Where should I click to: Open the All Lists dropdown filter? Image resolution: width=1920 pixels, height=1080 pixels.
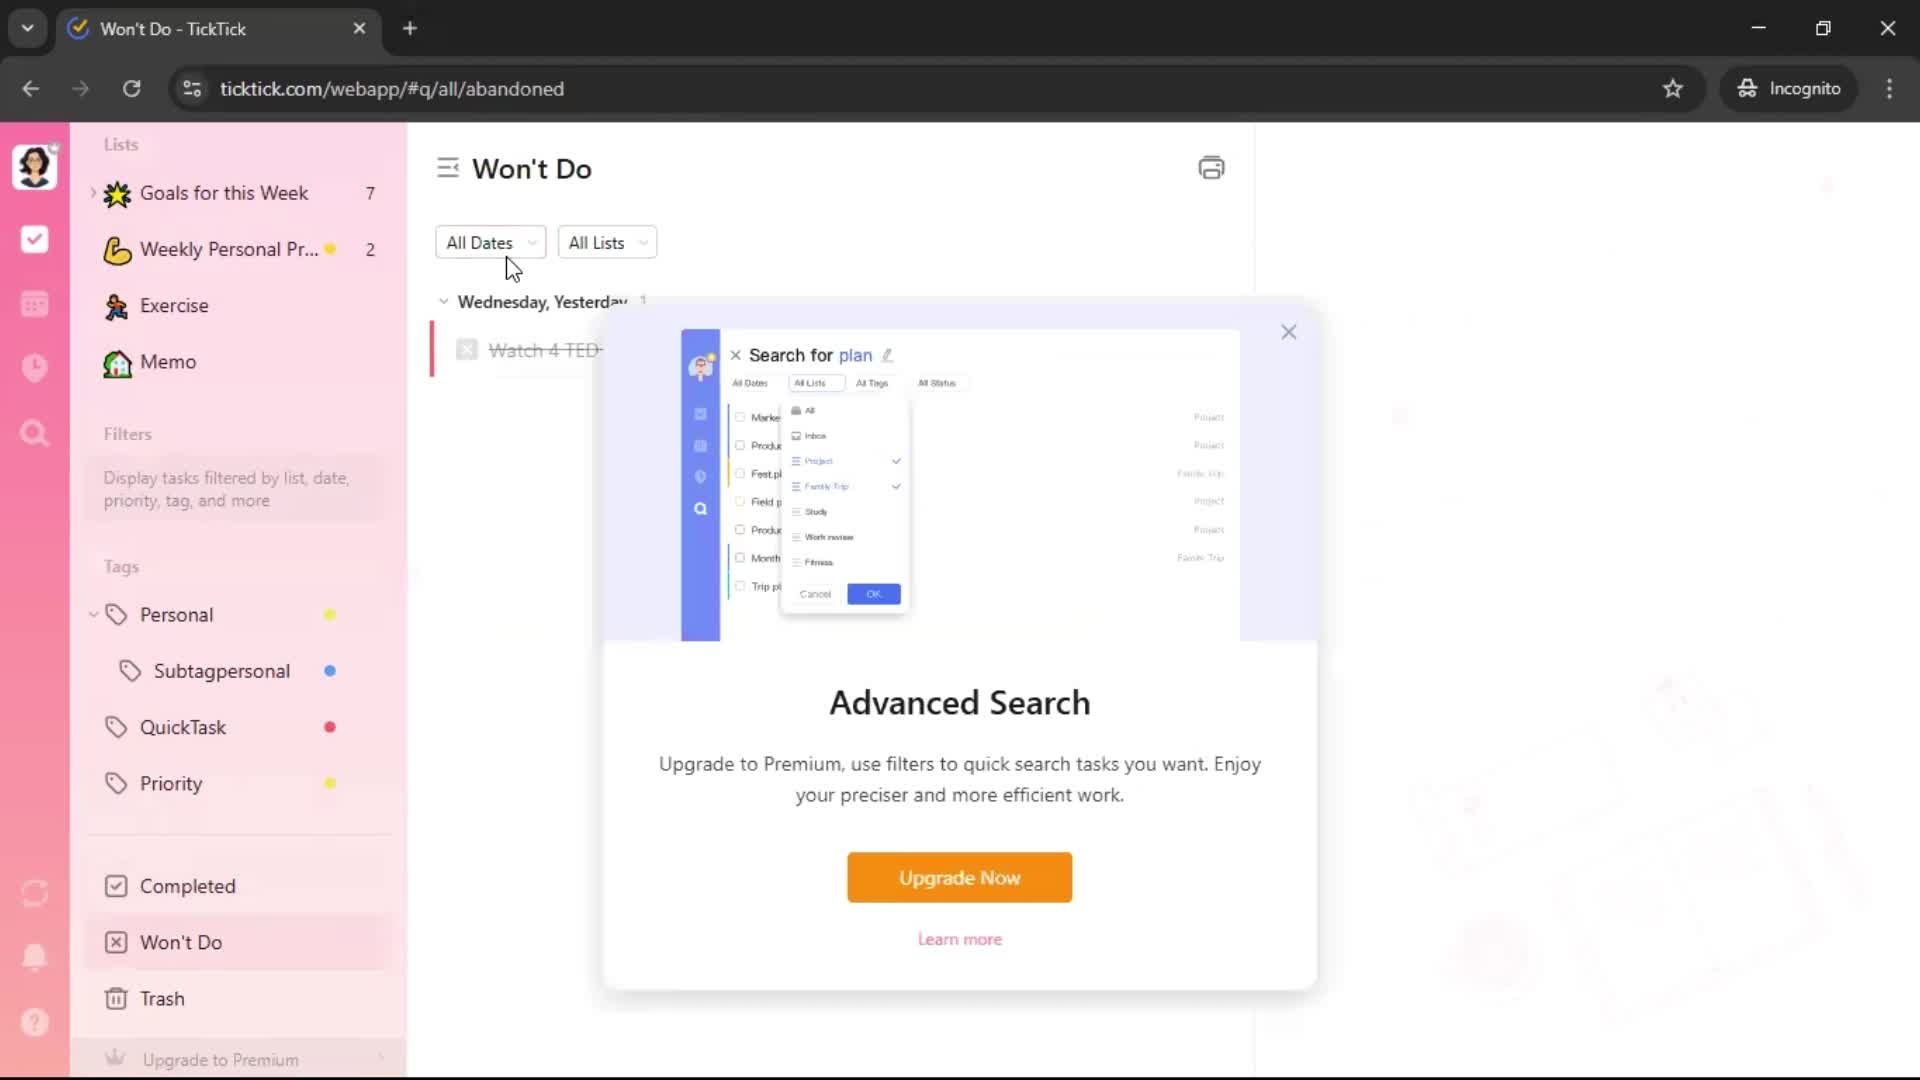(606, 243)
